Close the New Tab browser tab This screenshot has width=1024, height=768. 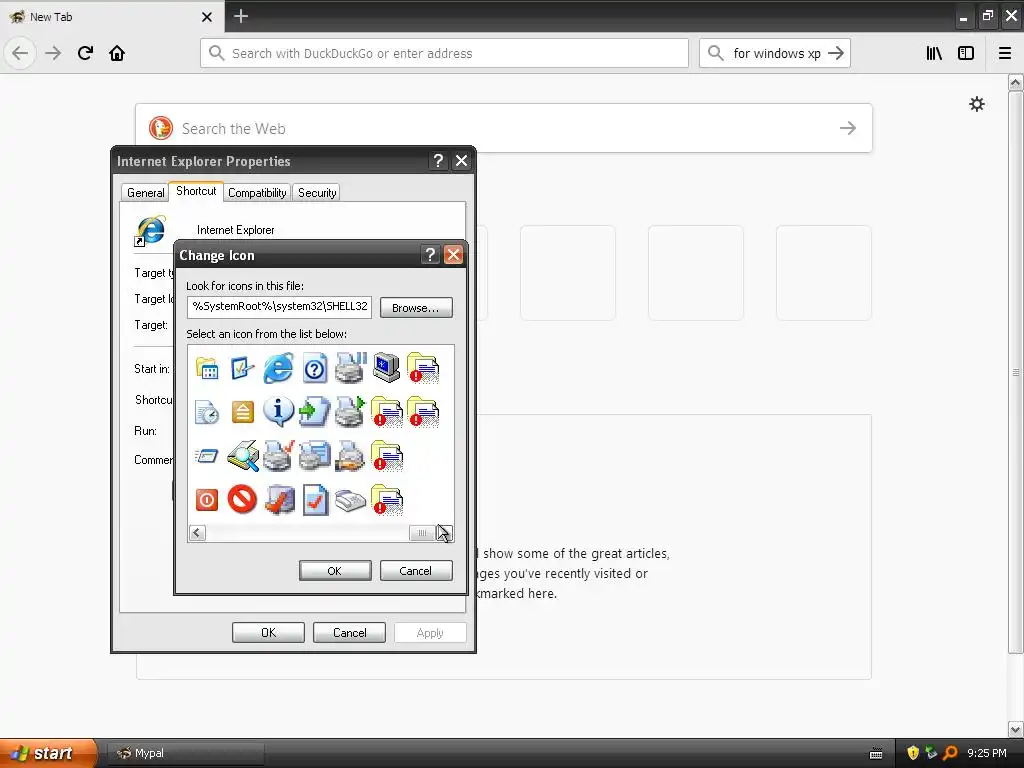tap(206, 17)
